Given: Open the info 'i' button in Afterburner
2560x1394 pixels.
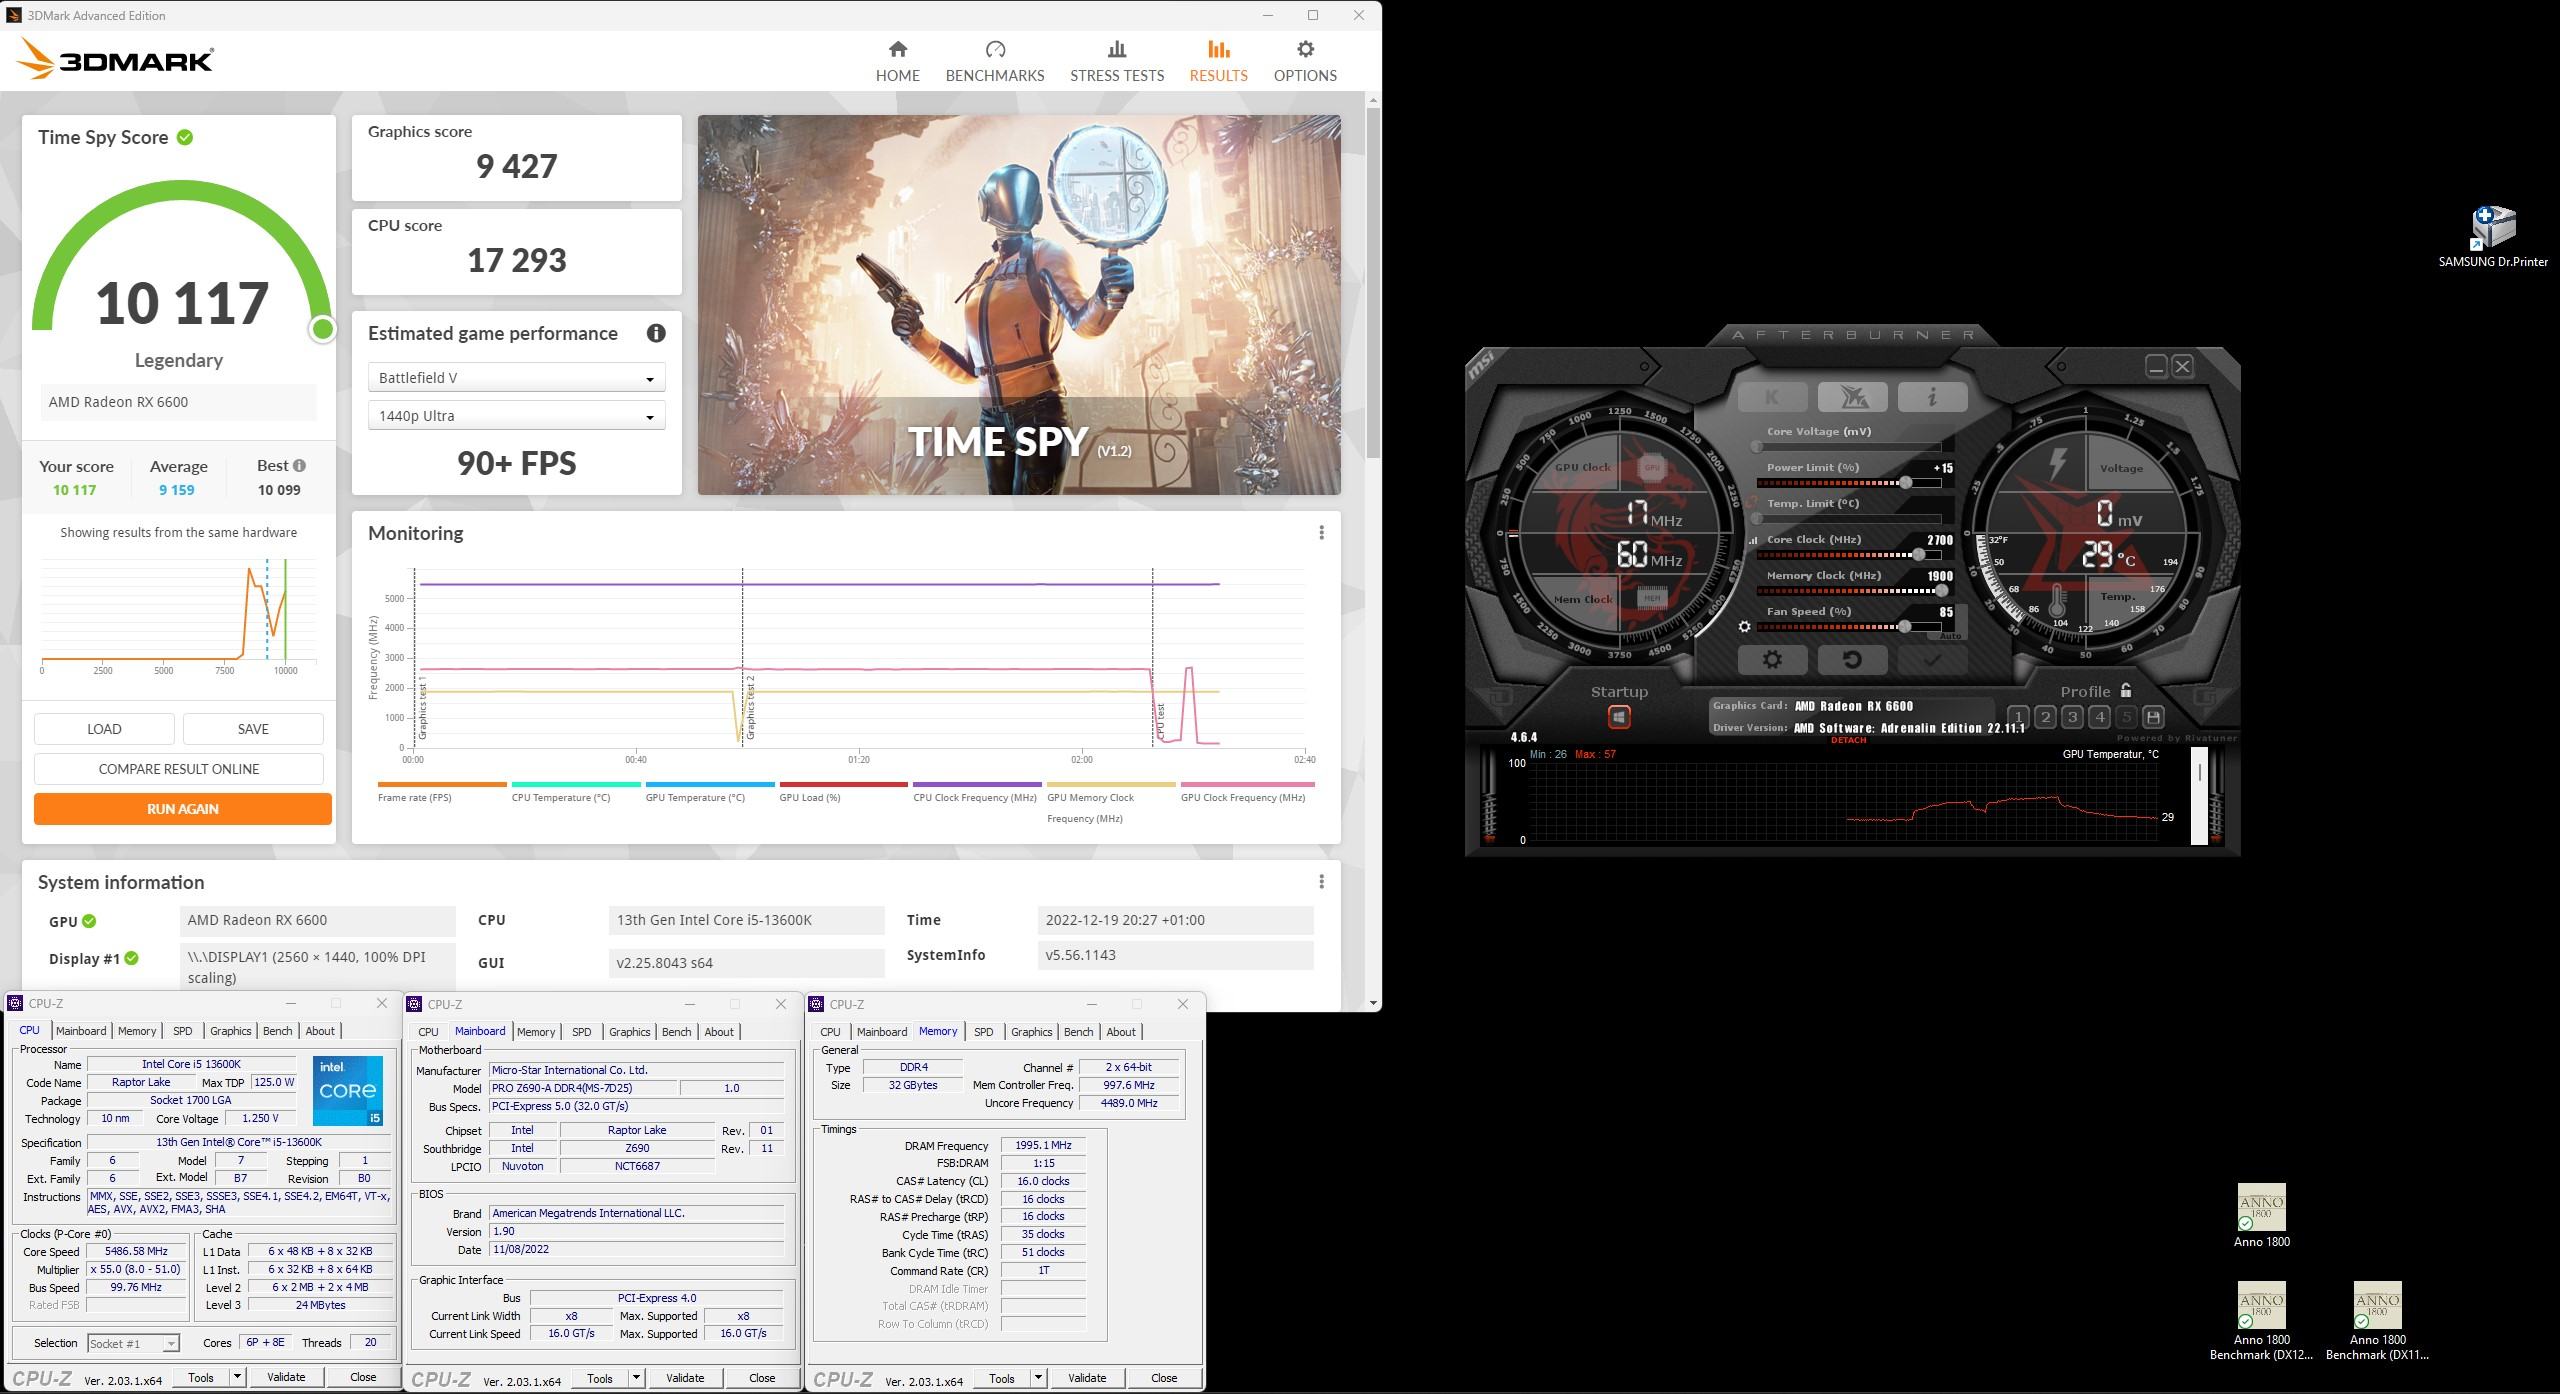Looking at the screenshot, I should pyautogui.click(x=1932, y=397).
